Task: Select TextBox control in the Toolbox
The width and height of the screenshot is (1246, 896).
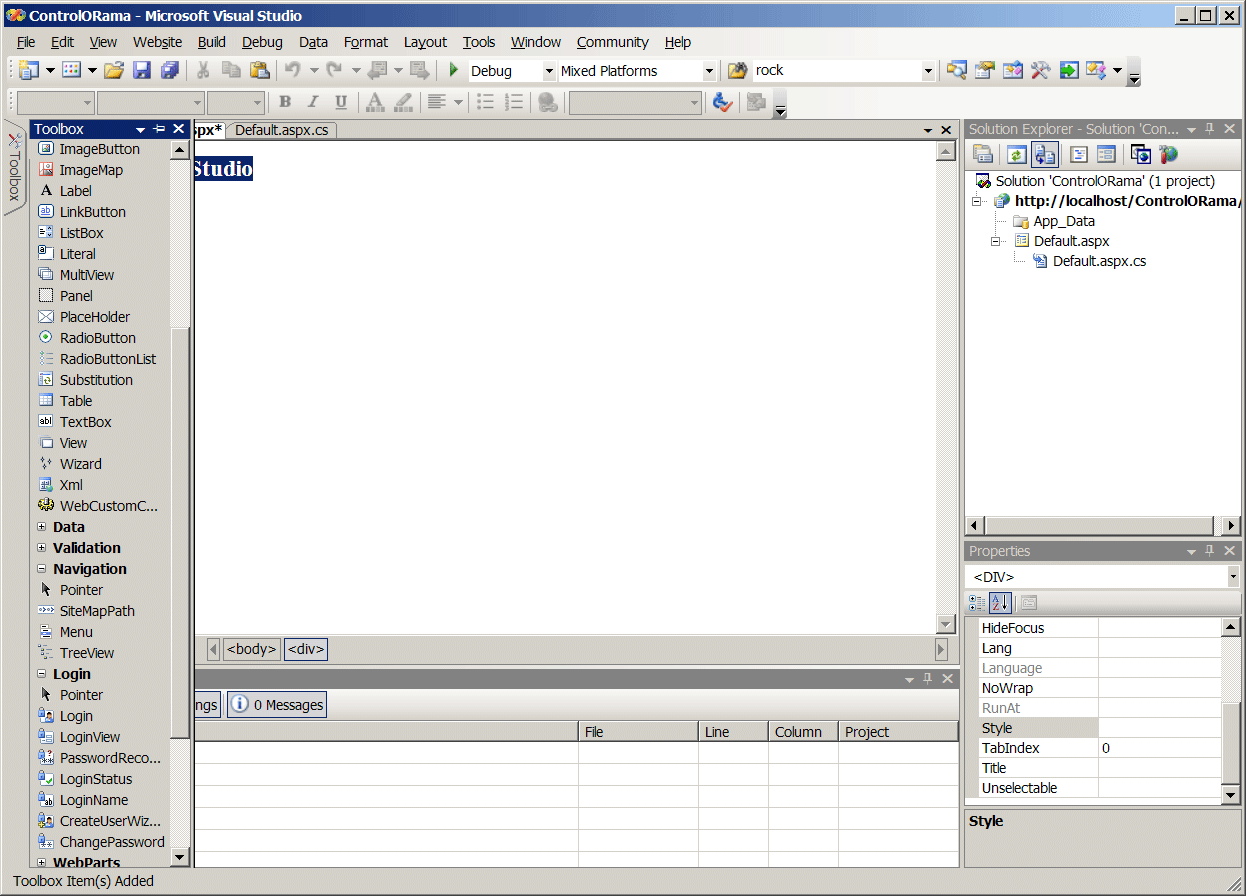Action: tap(85, 422)
